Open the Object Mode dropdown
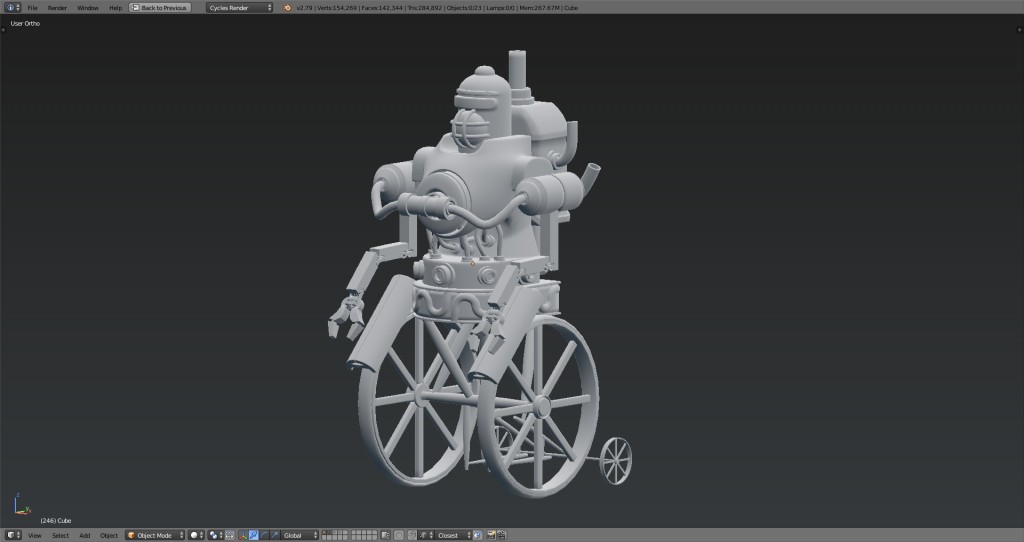This screenshot has width=1024, height=542. (155, 535)
